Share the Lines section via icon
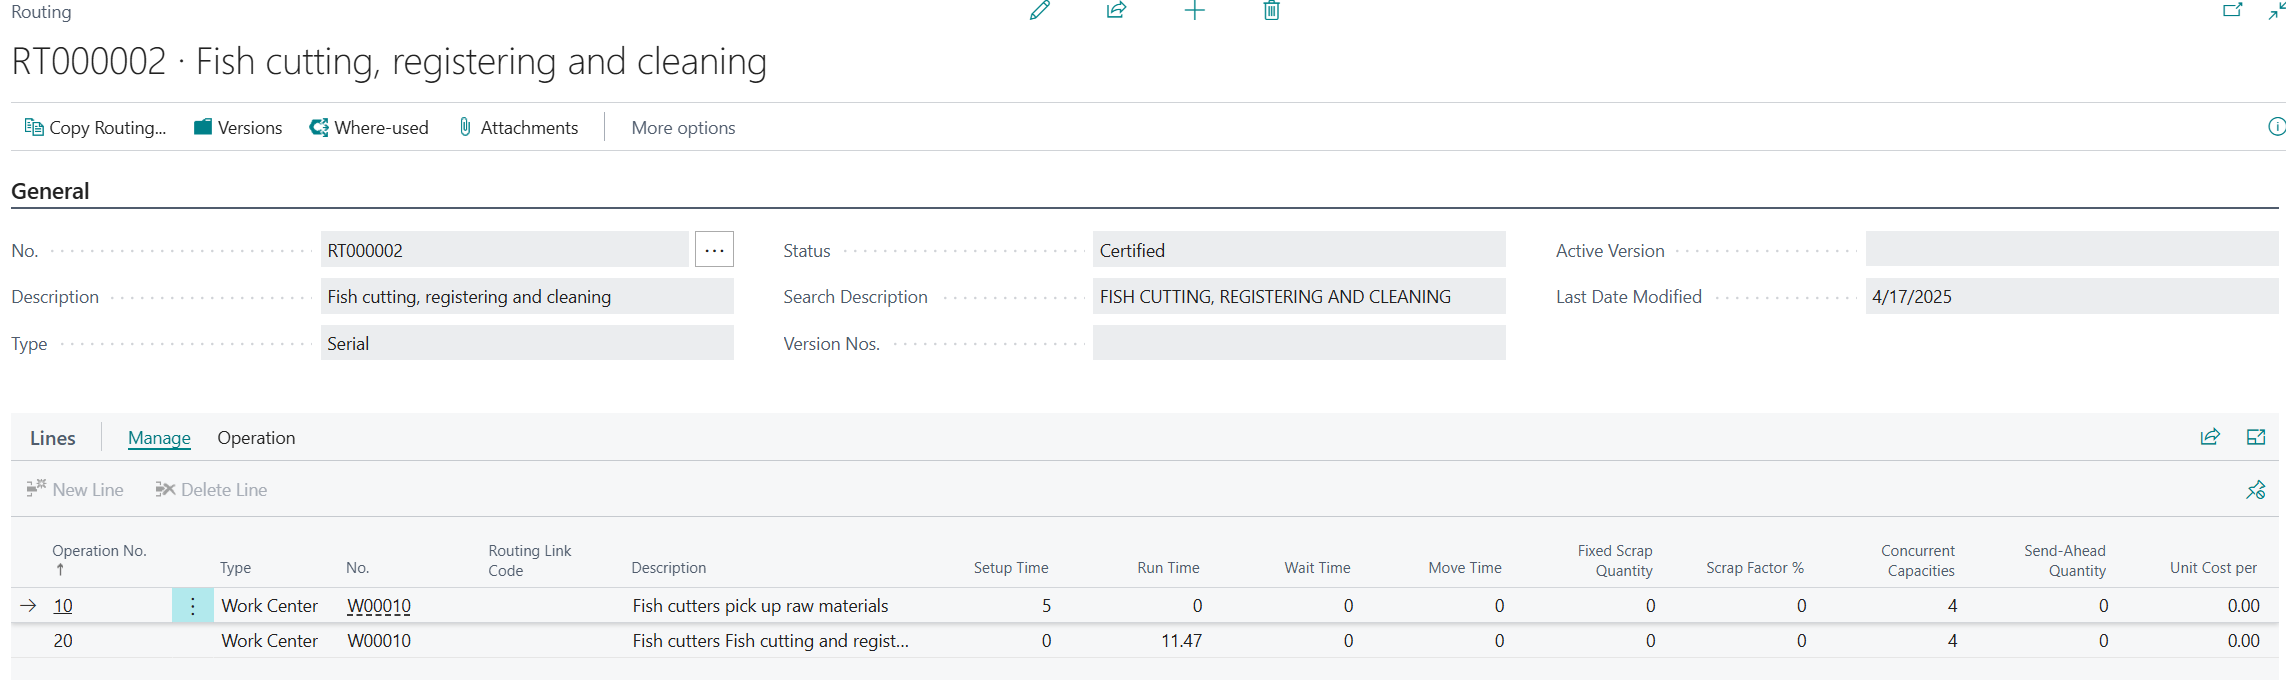The image size is (2286, 680). point(2210,437)
